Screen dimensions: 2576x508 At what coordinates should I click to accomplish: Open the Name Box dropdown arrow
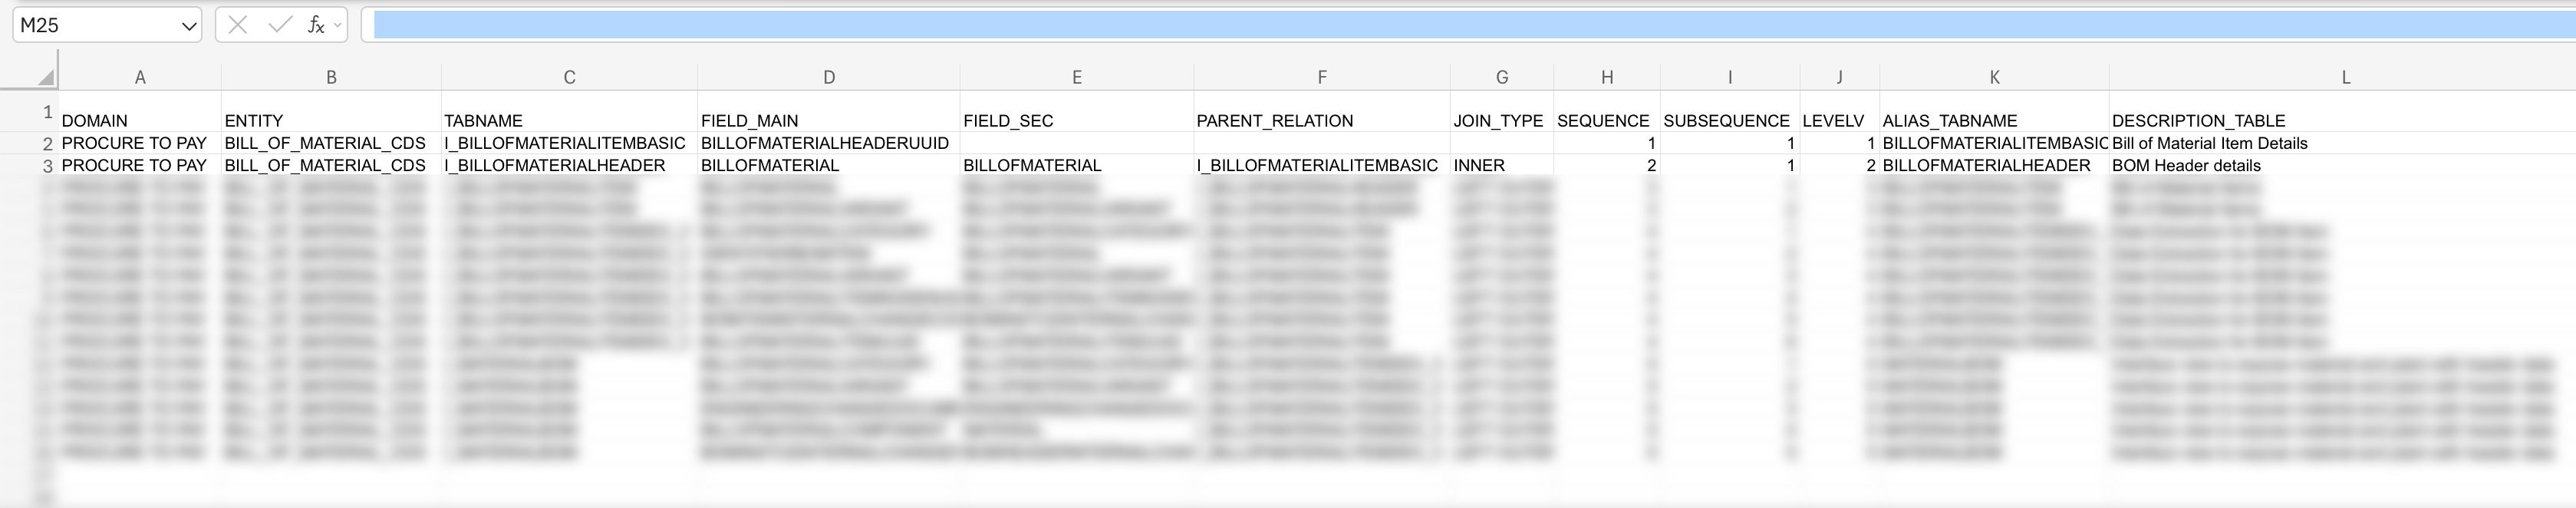[189, 26]
